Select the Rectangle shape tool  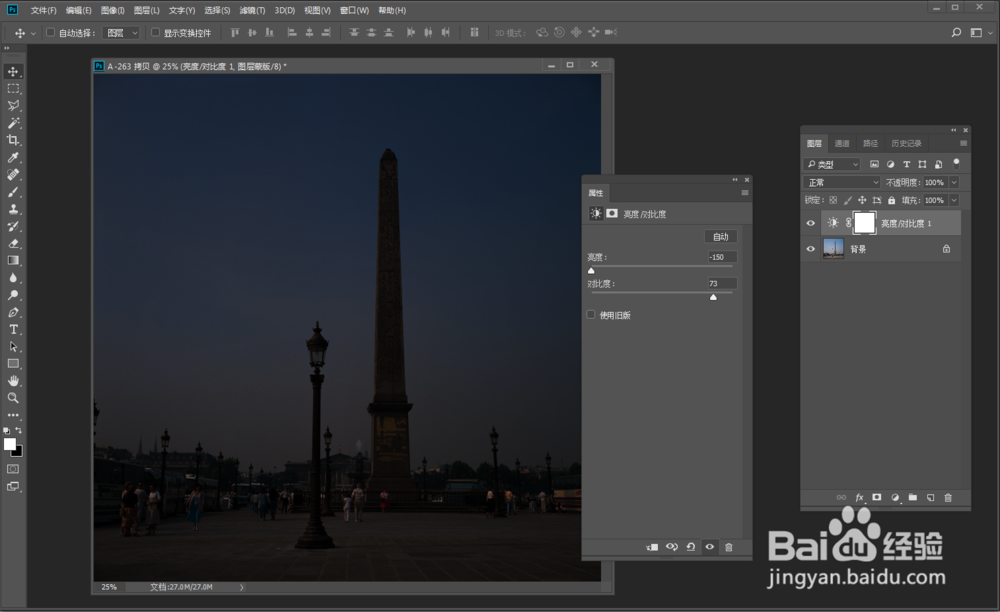13,364
